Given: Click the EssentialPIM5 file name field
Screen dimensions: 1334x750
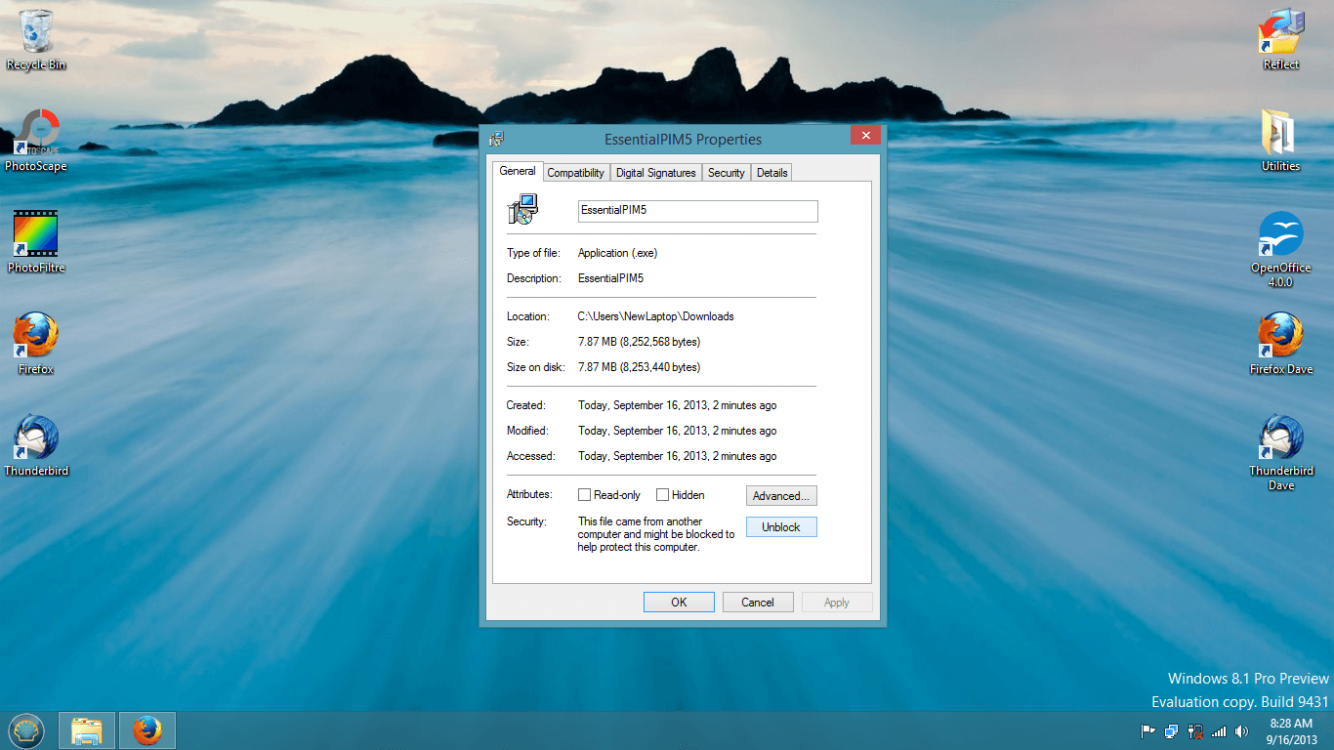Looking at the screenshot, I should click(698, 211).
